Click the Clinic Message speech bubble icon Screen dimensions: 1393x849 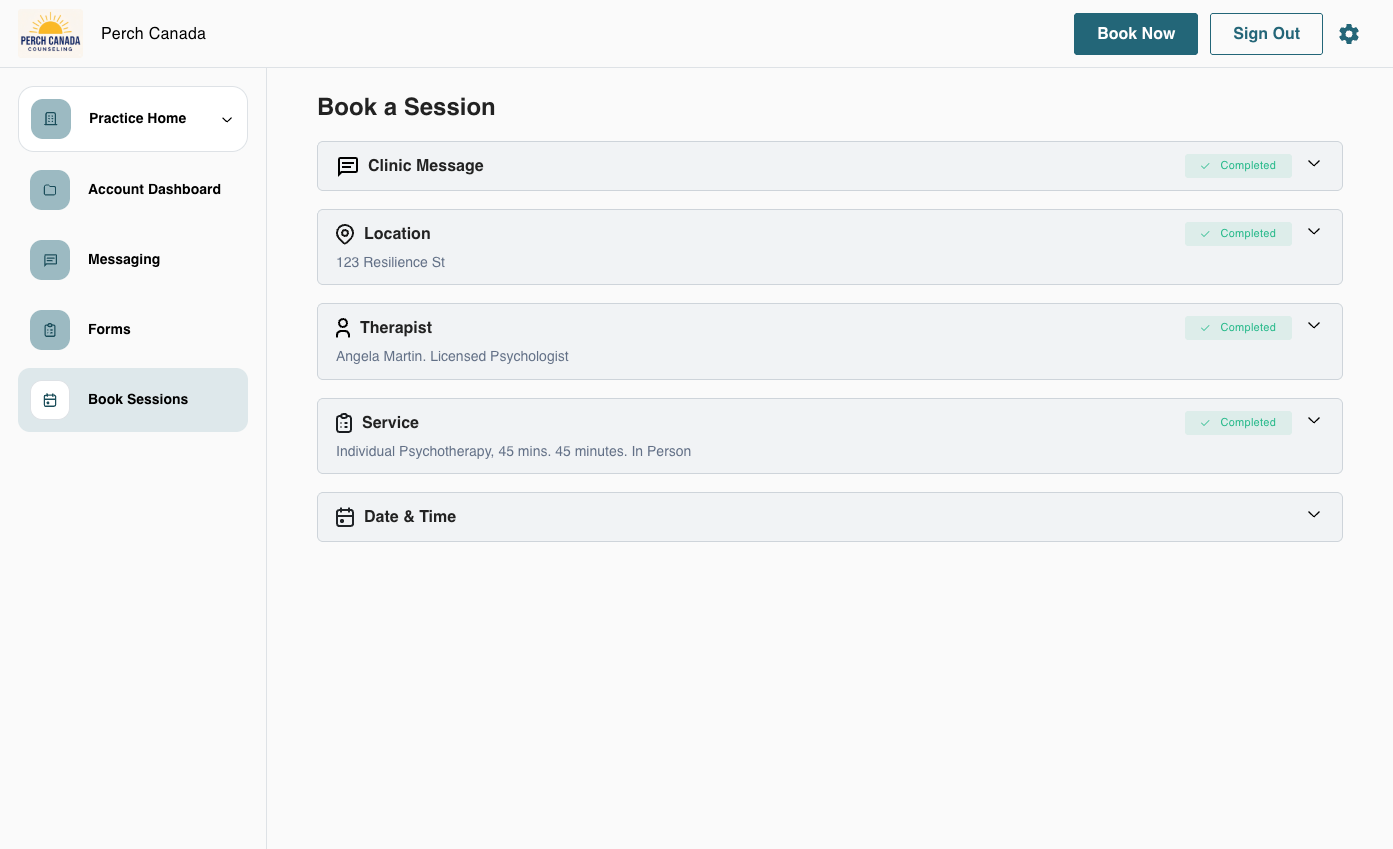347,166
